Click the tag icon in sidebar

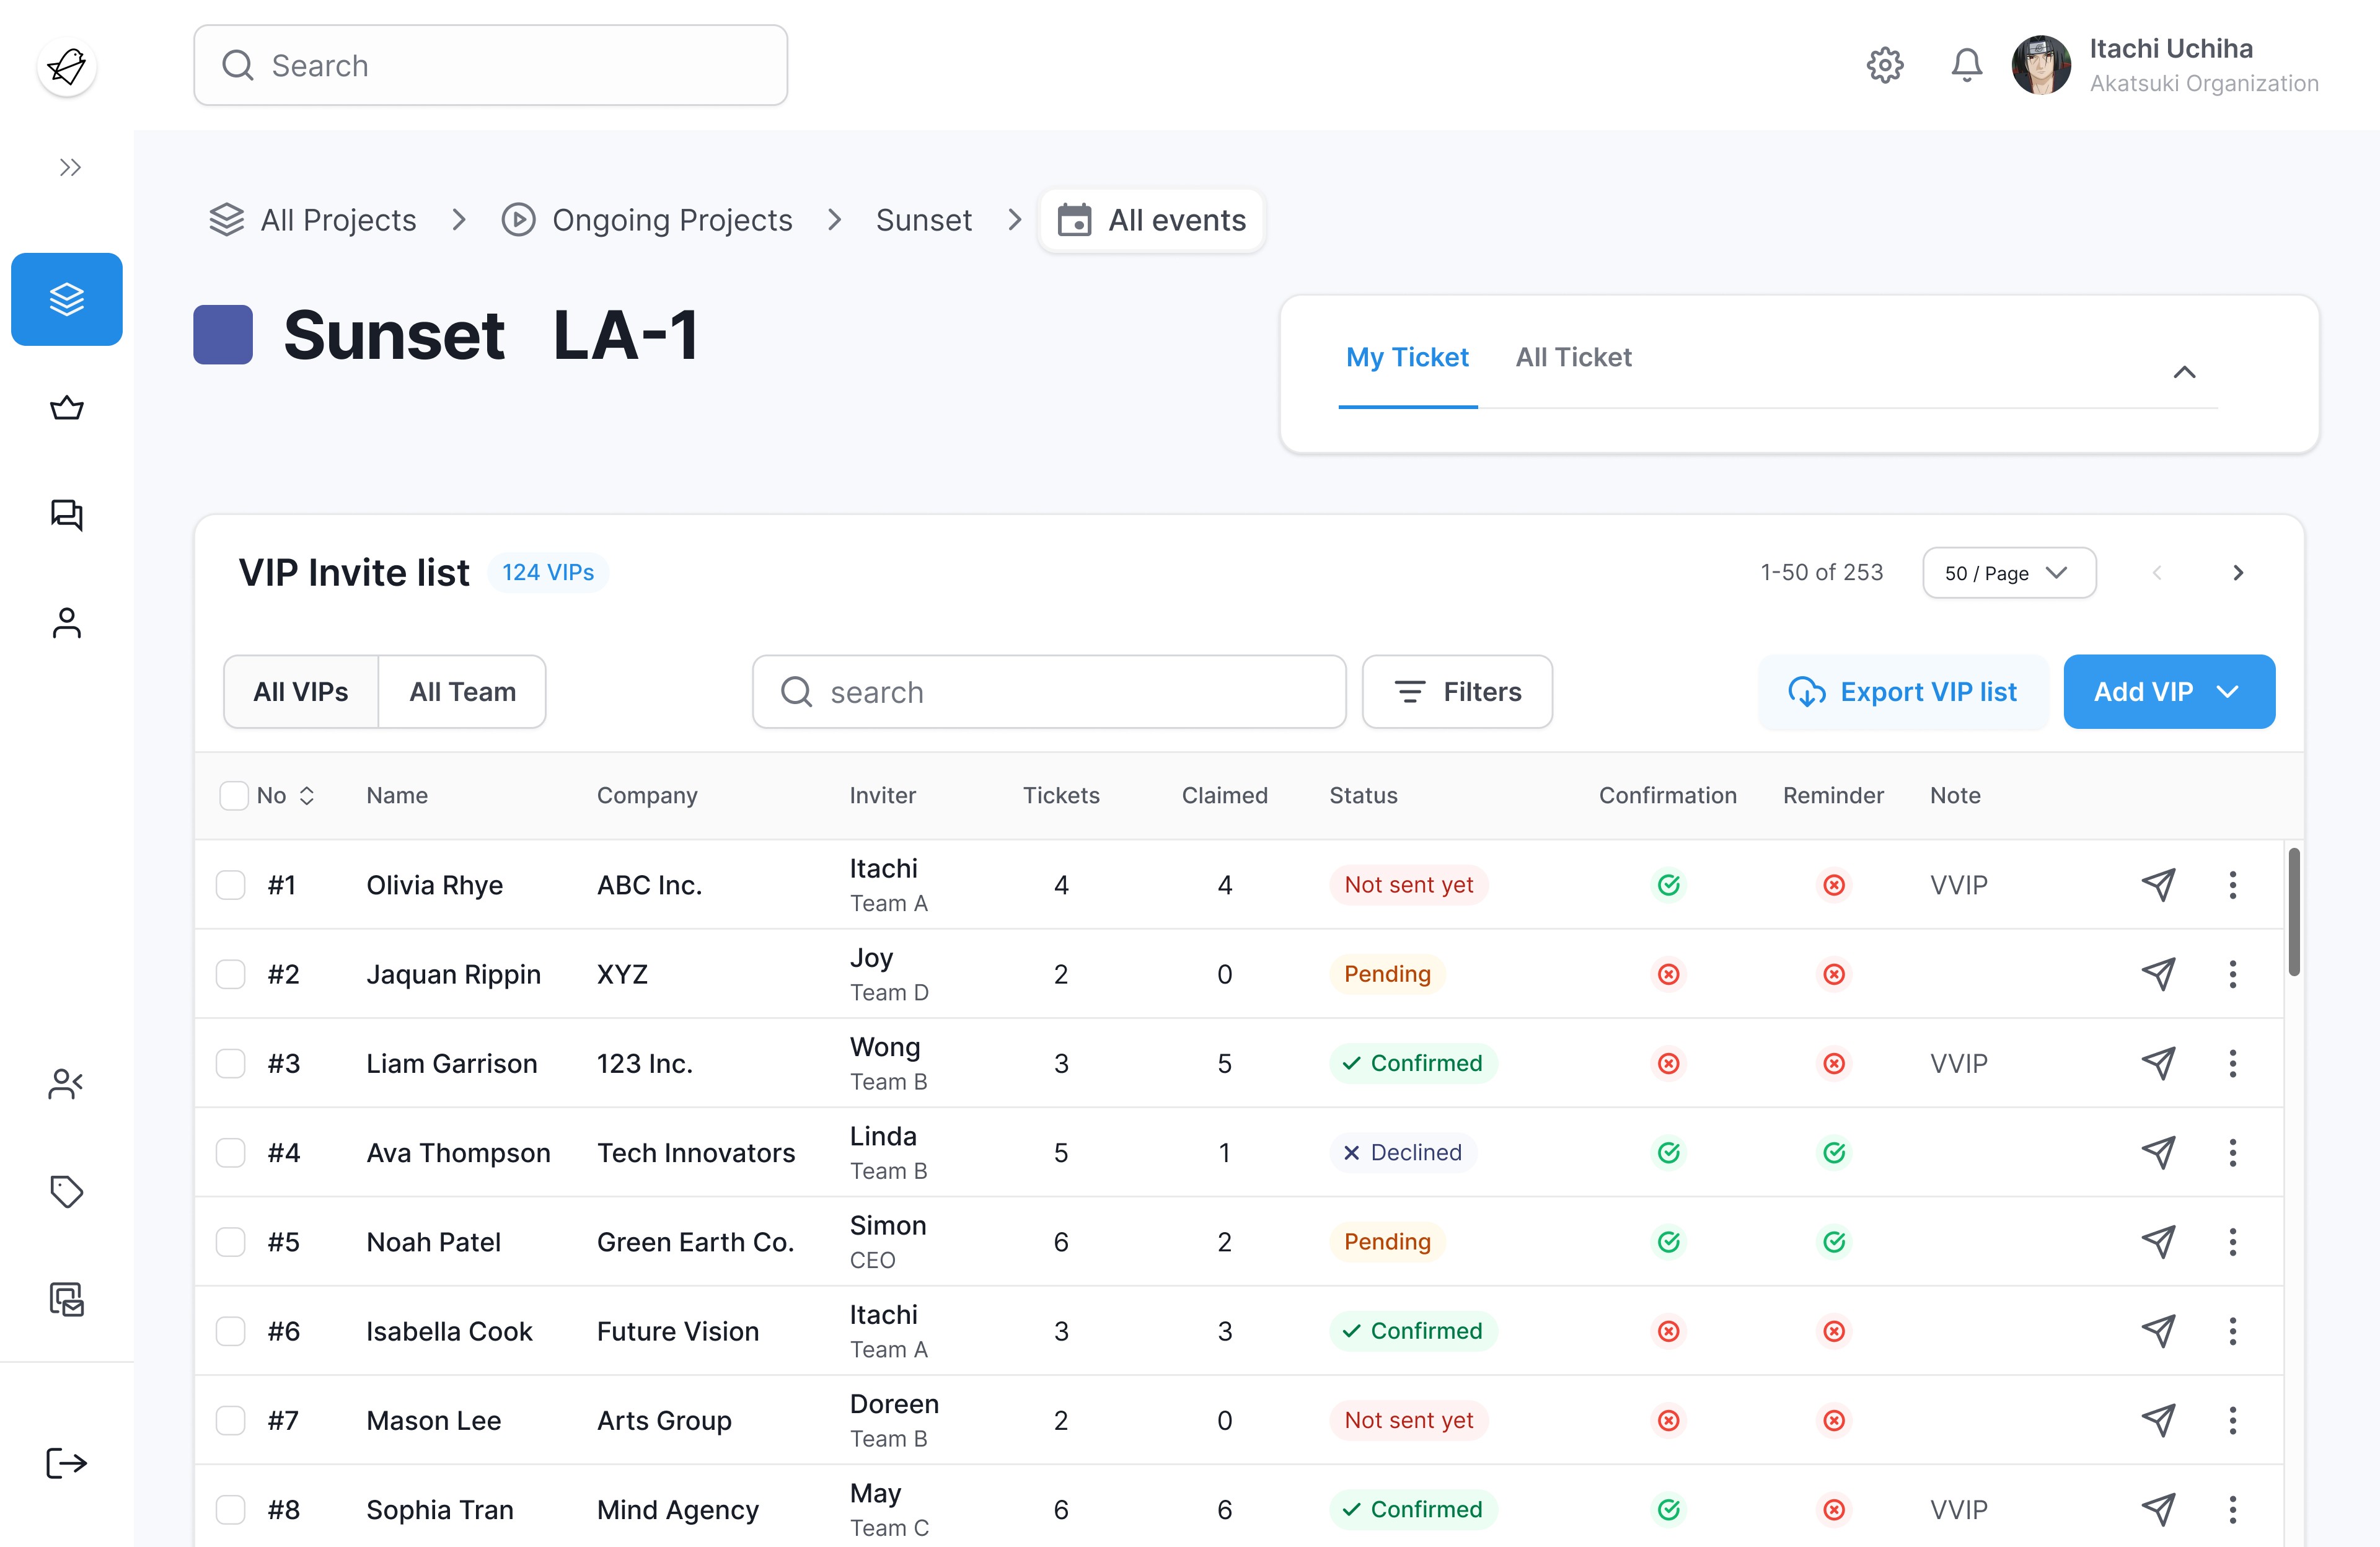[67, 1191]
